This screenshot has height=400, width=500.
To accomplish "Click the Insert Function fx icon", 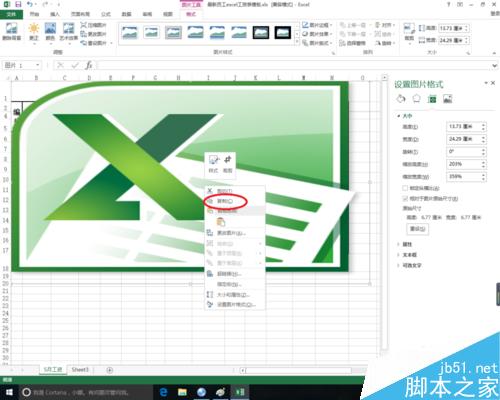I will click(x=89, y=65).
